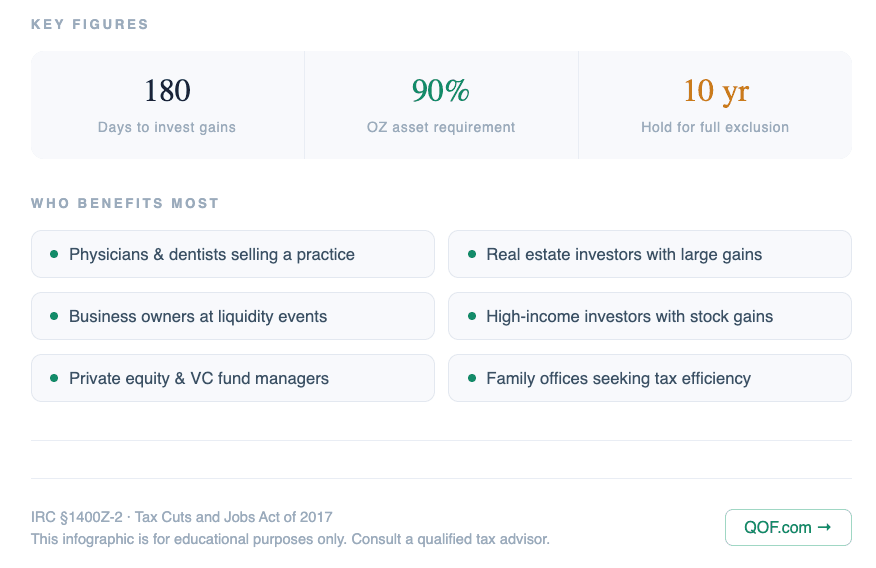Image resolution: width=876 pixels, height=568 pixels.
Task: Click the OZ asset requirement label
Action: pos(441,127)
